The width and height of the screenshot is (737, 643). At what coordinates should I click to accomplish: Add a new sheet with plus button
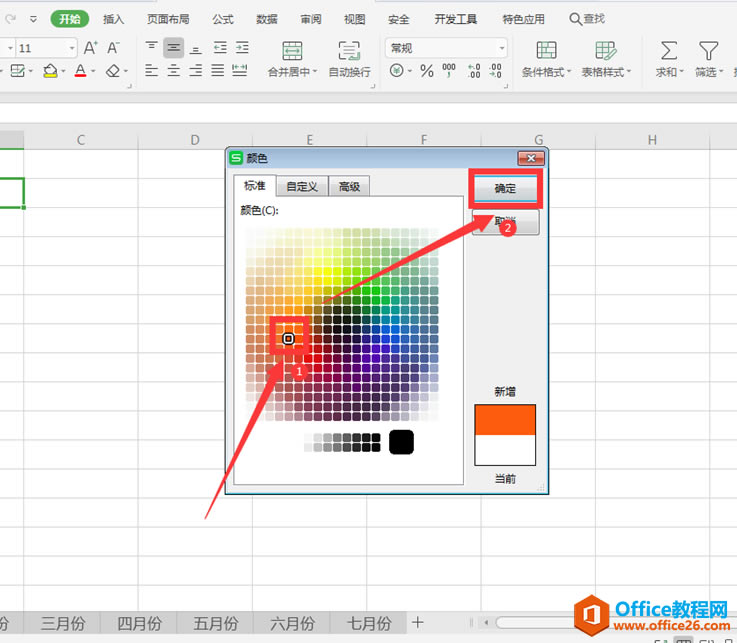[417, 623]
